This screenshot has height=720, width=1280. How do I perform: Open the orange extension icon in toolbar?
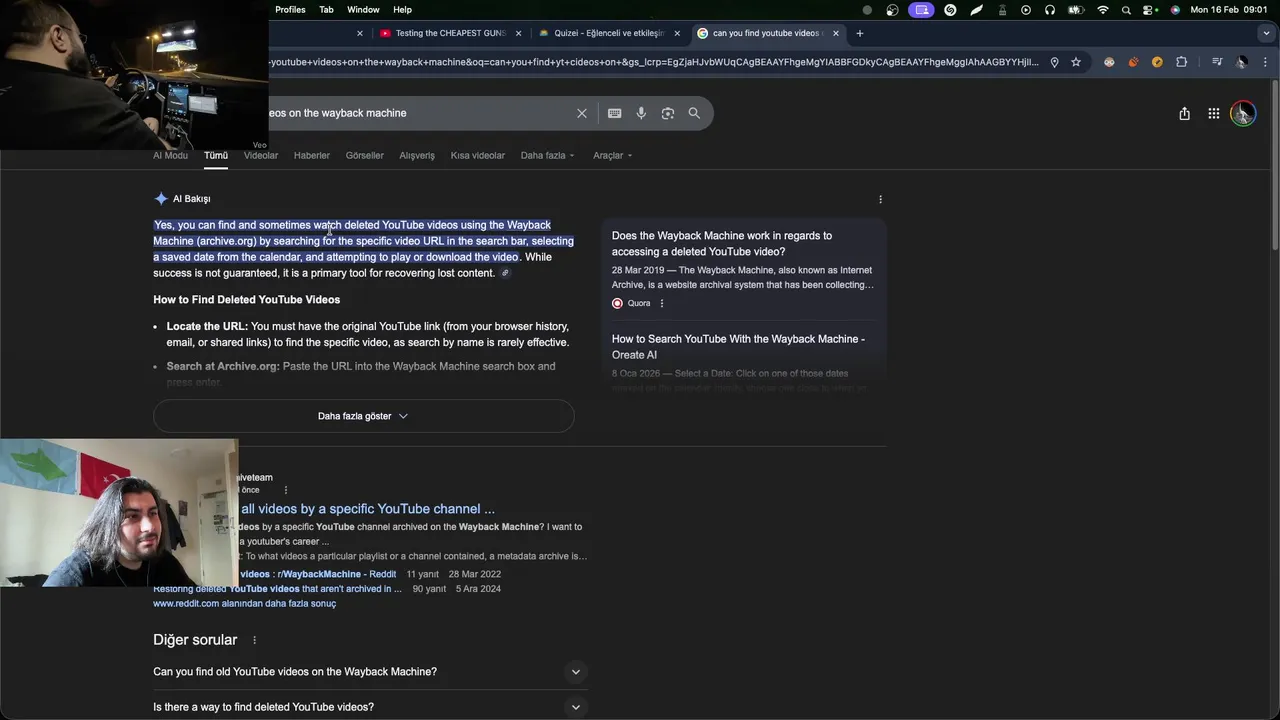coord(1133,62)
